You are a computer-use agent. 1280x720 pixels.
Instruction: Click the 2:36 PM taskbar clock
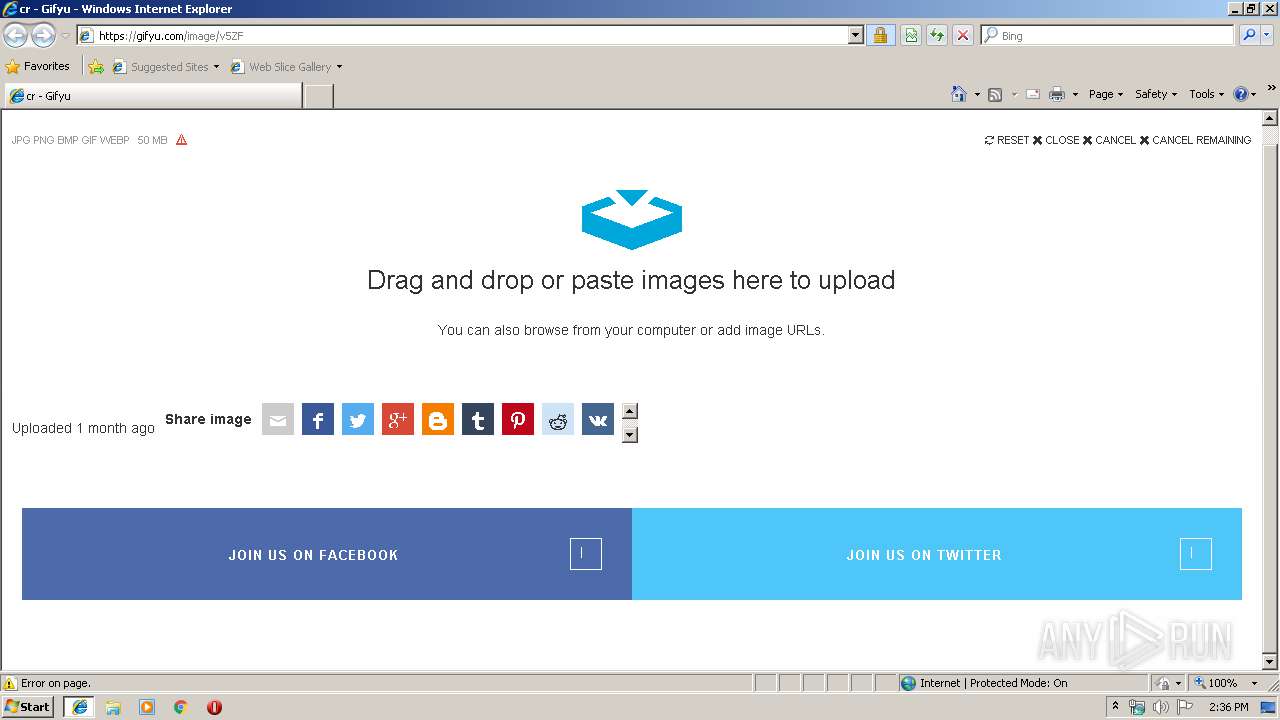(1228, 707)
